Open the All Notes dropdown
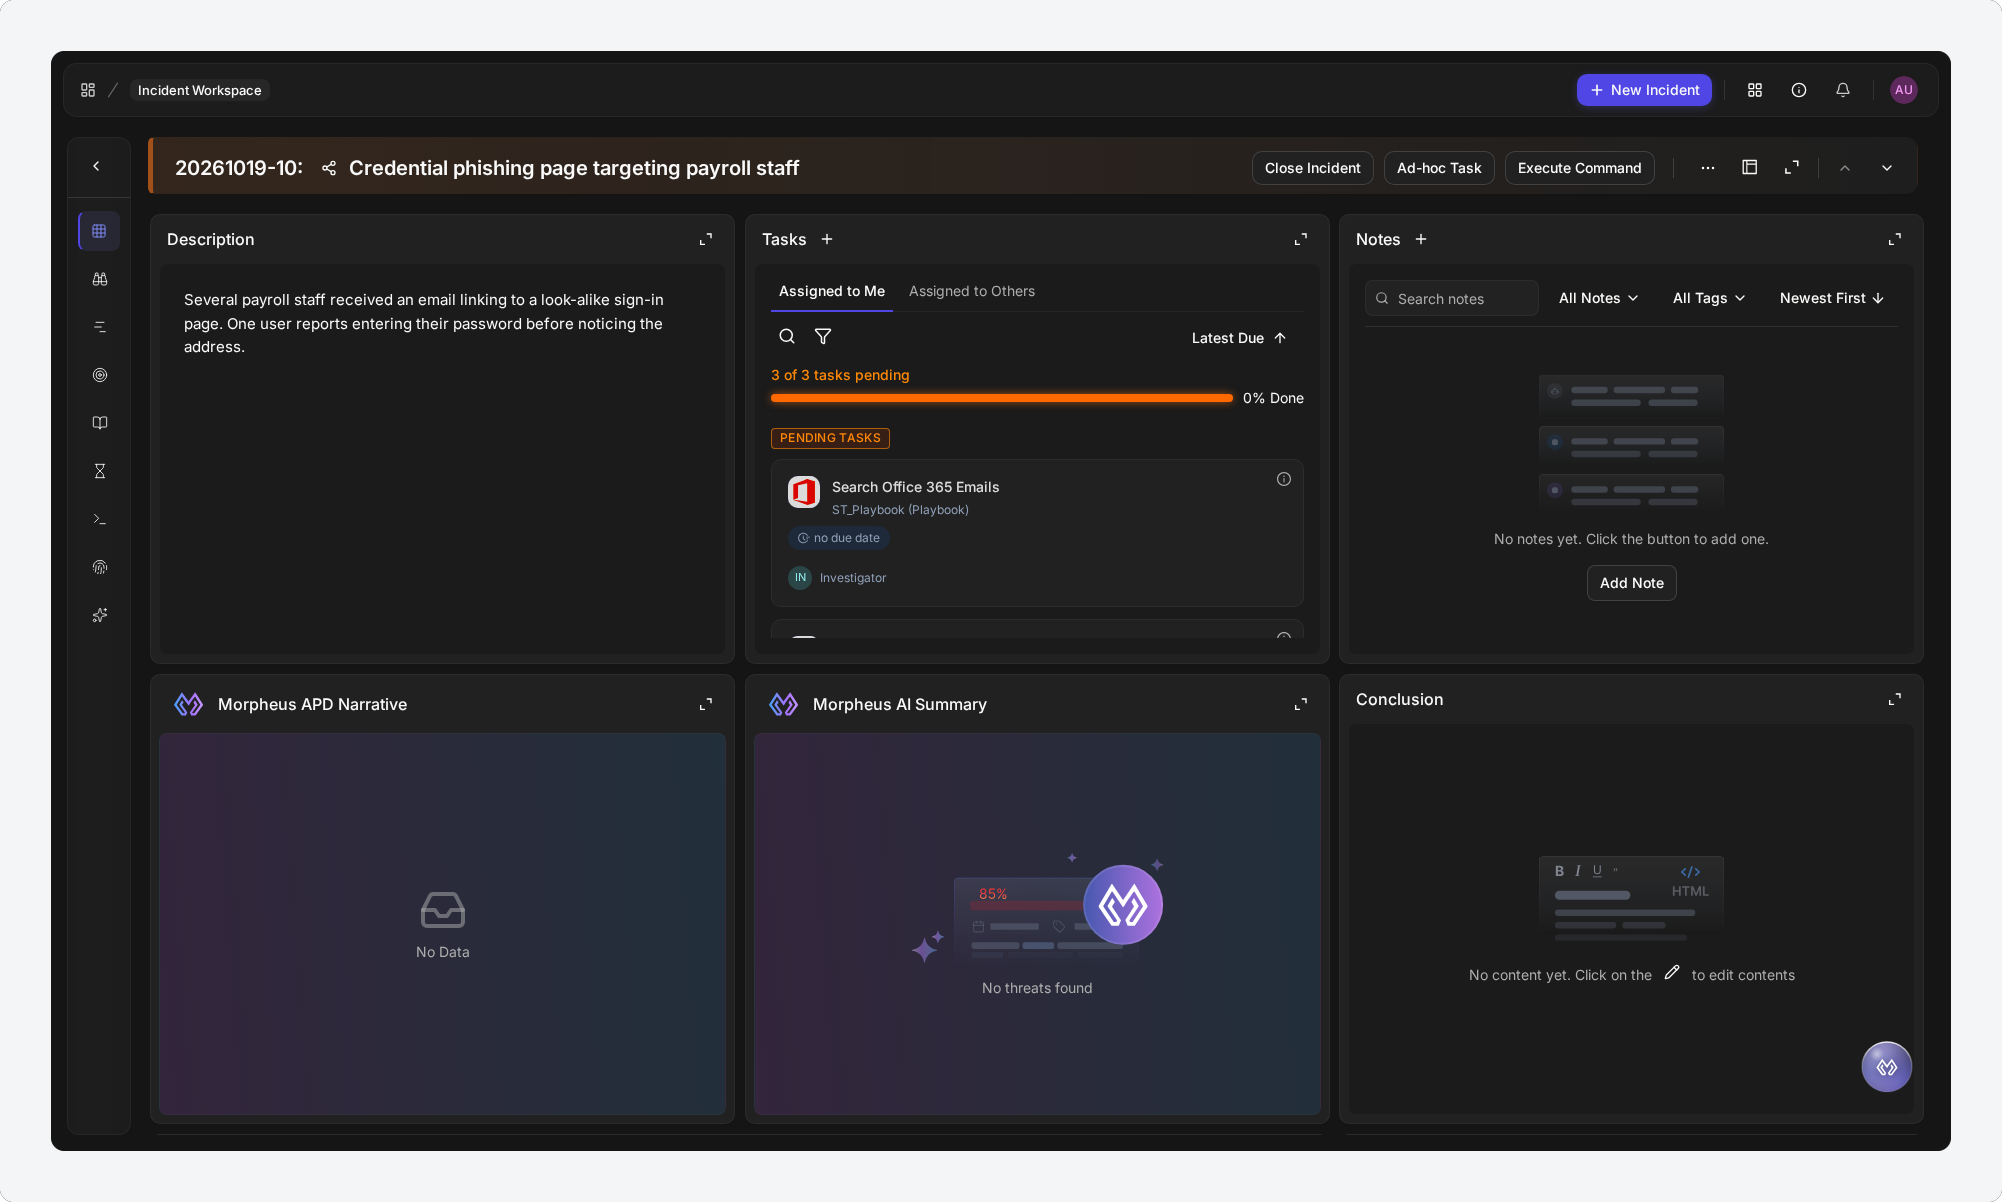The width and height of the screenshot is (2002, 1202). pos(1599,298)
